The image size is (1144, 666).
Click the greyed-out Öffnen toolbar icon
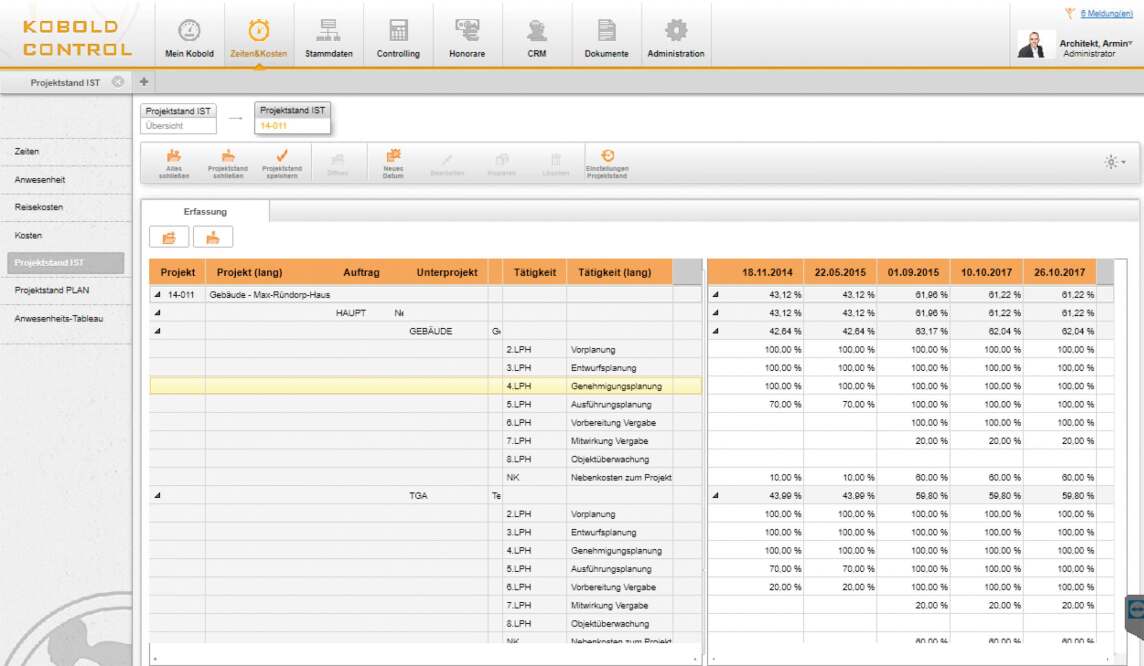tap(337, 159)
